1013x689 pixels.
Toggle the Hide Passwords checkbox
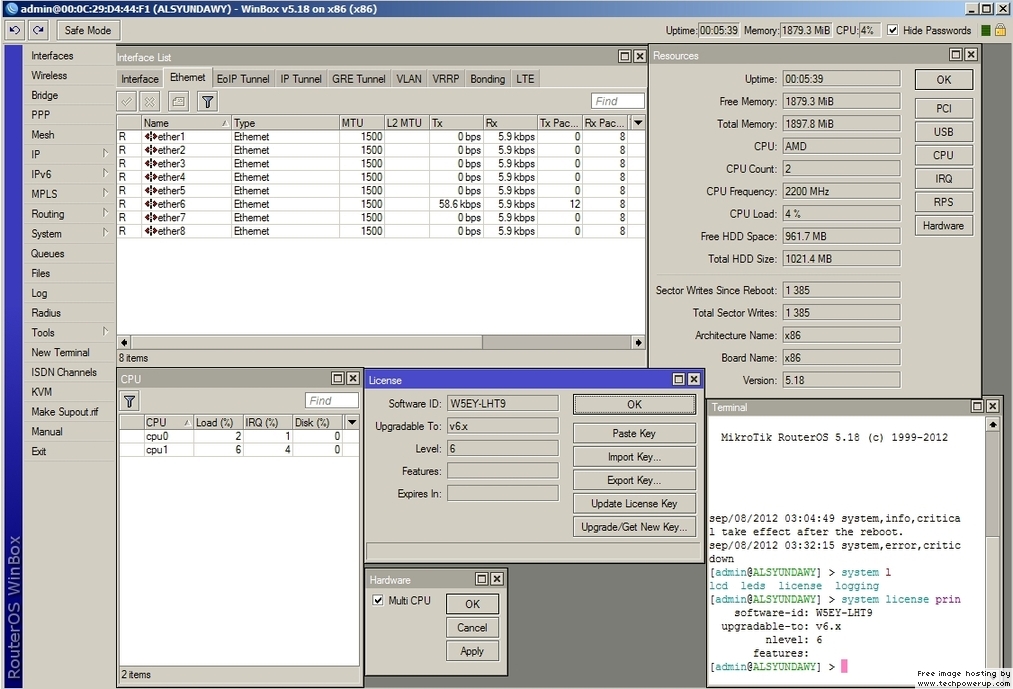893,30
